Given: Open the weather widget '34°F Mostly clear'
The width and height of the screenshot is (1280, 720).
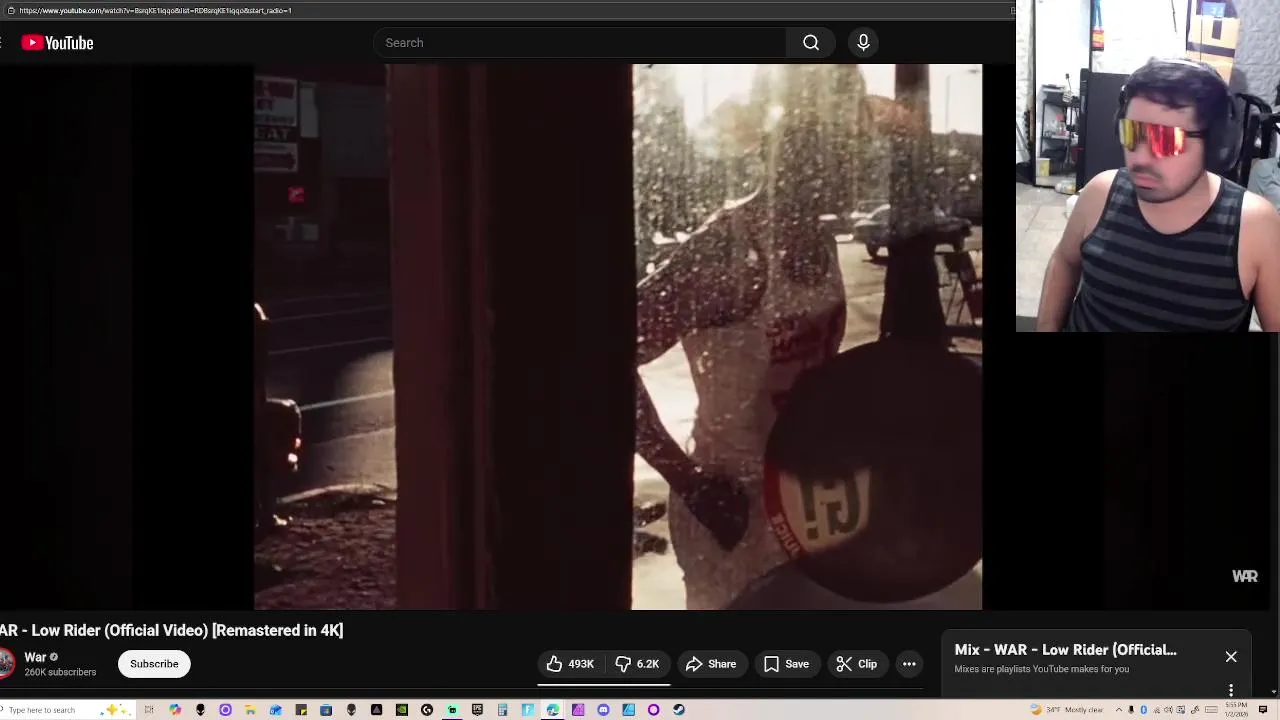Looking at the screenshot, I should click(1067, 710).
